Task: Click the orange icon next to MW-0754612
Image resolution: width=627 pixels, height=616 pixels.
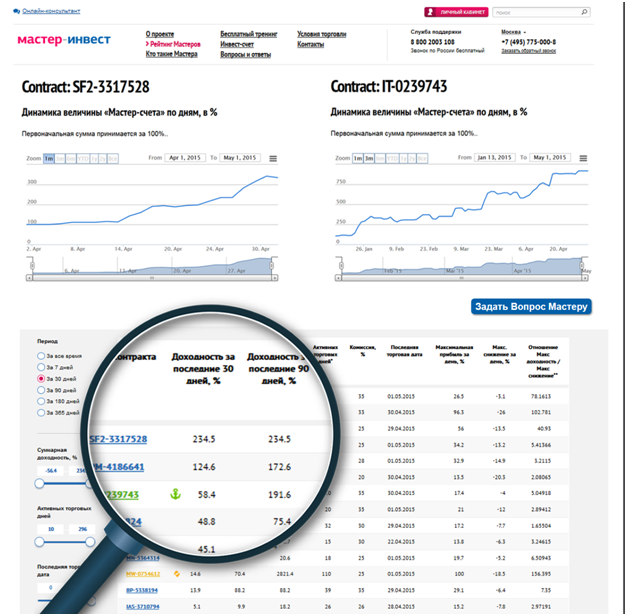Action: tap(176, 574)
